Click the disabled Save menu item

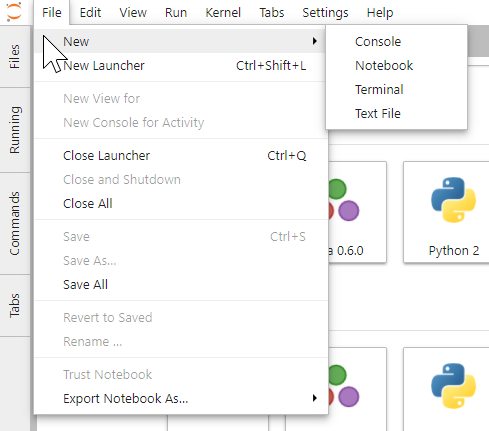(x=181, y=236)
